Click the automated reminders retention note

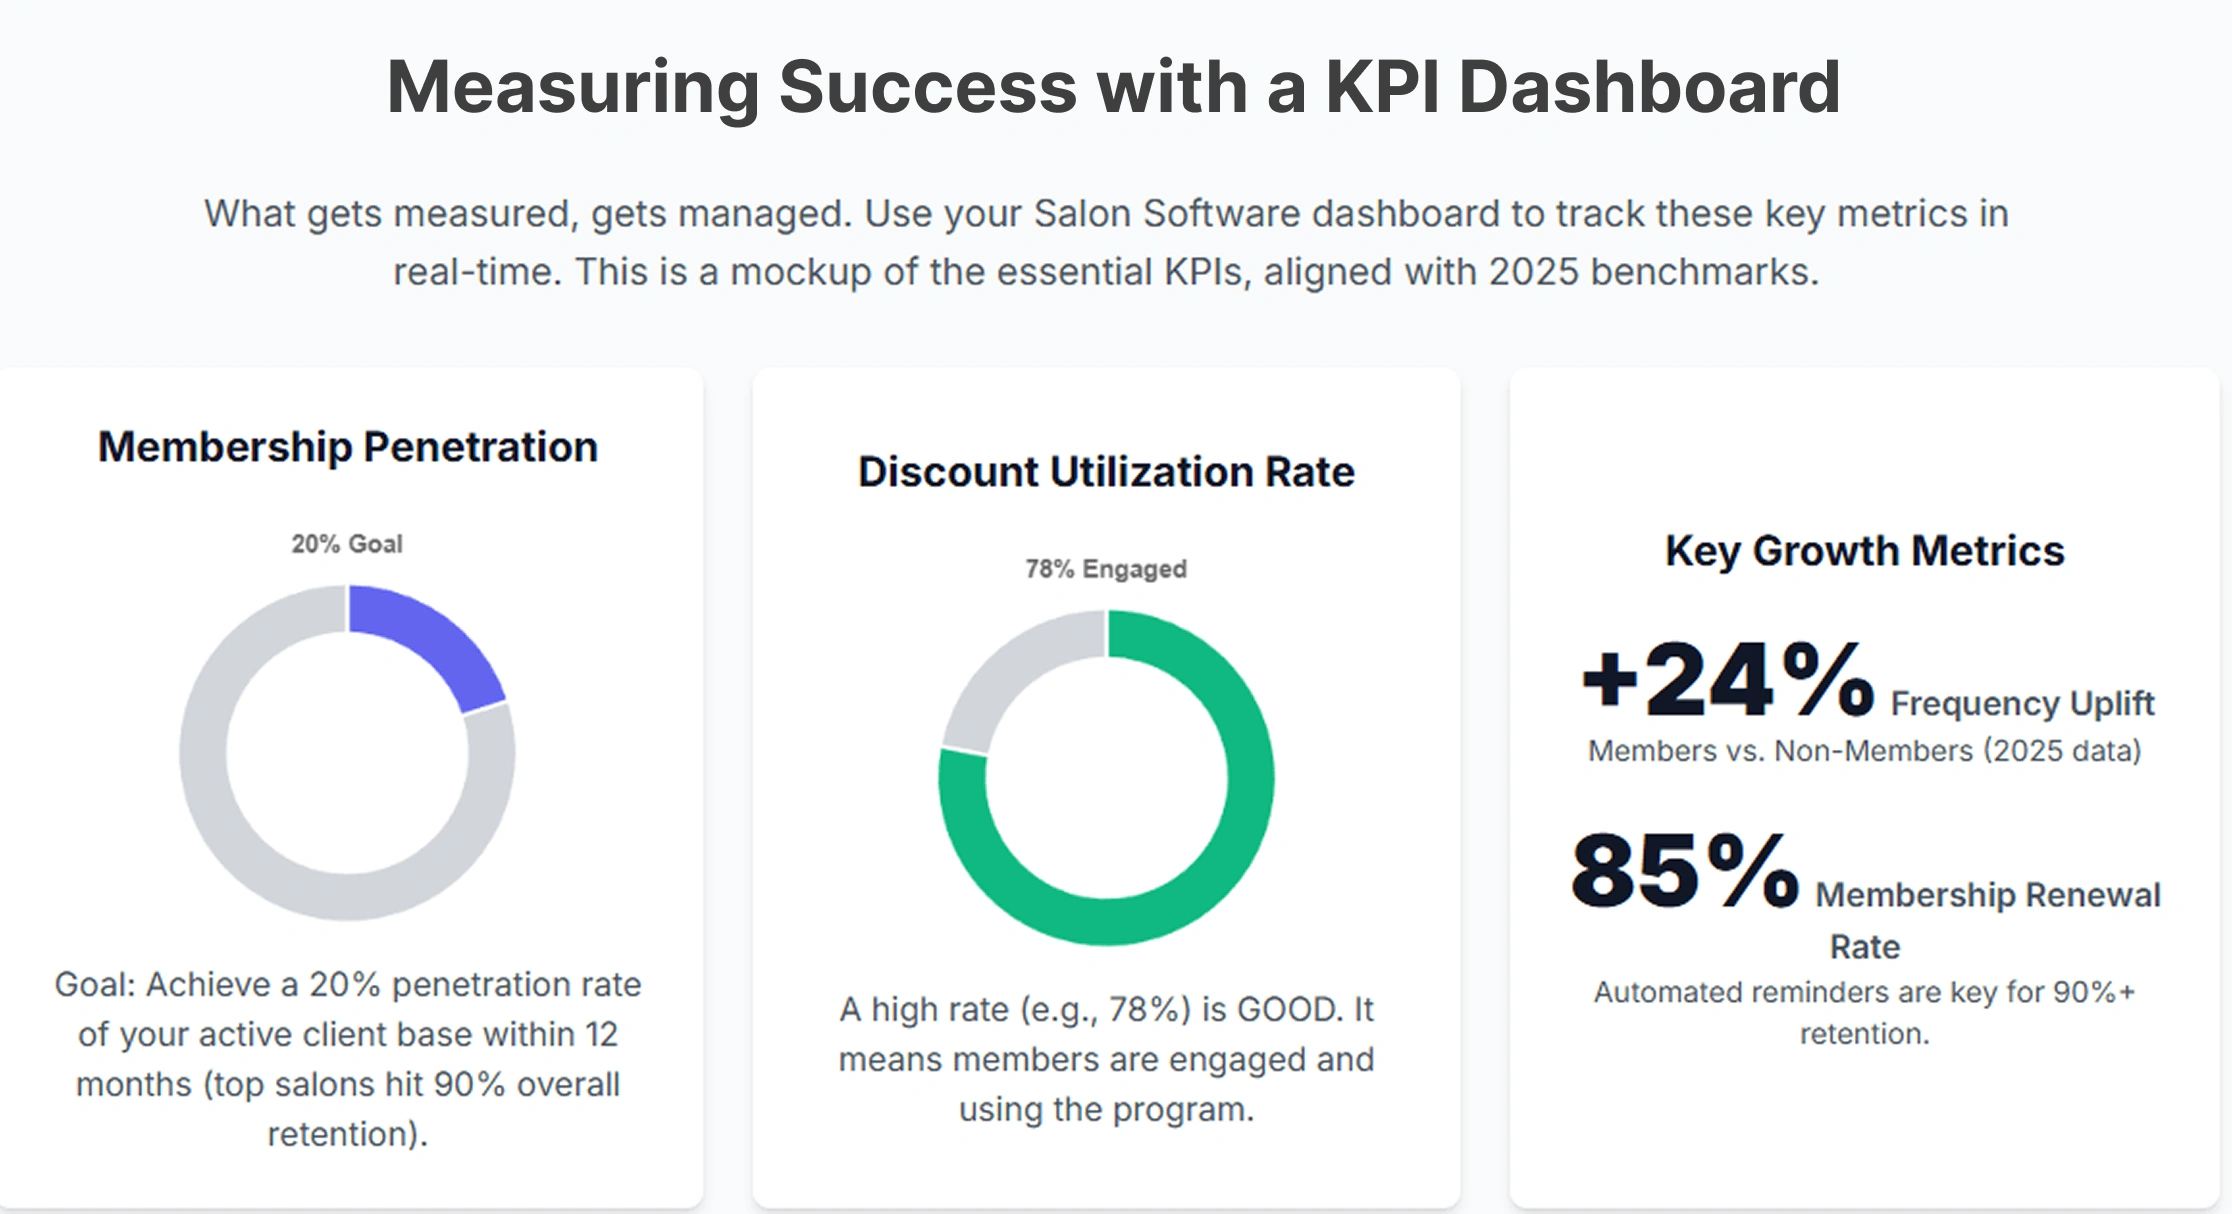click(x=1864, y=1012)
